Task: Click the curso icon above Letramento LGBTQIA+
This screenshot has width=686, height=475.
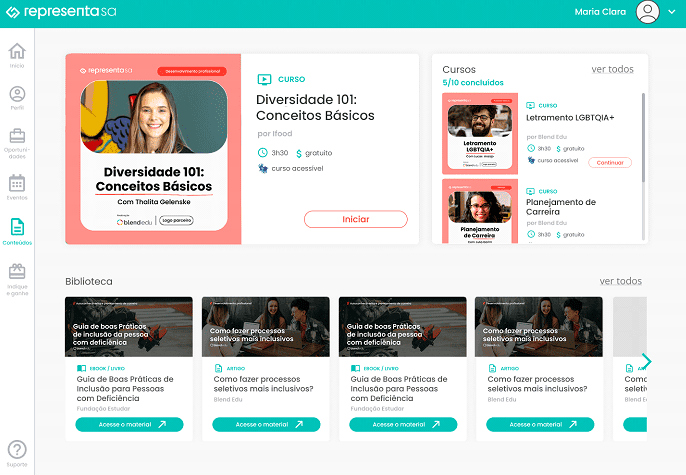Action: (530, 105)
